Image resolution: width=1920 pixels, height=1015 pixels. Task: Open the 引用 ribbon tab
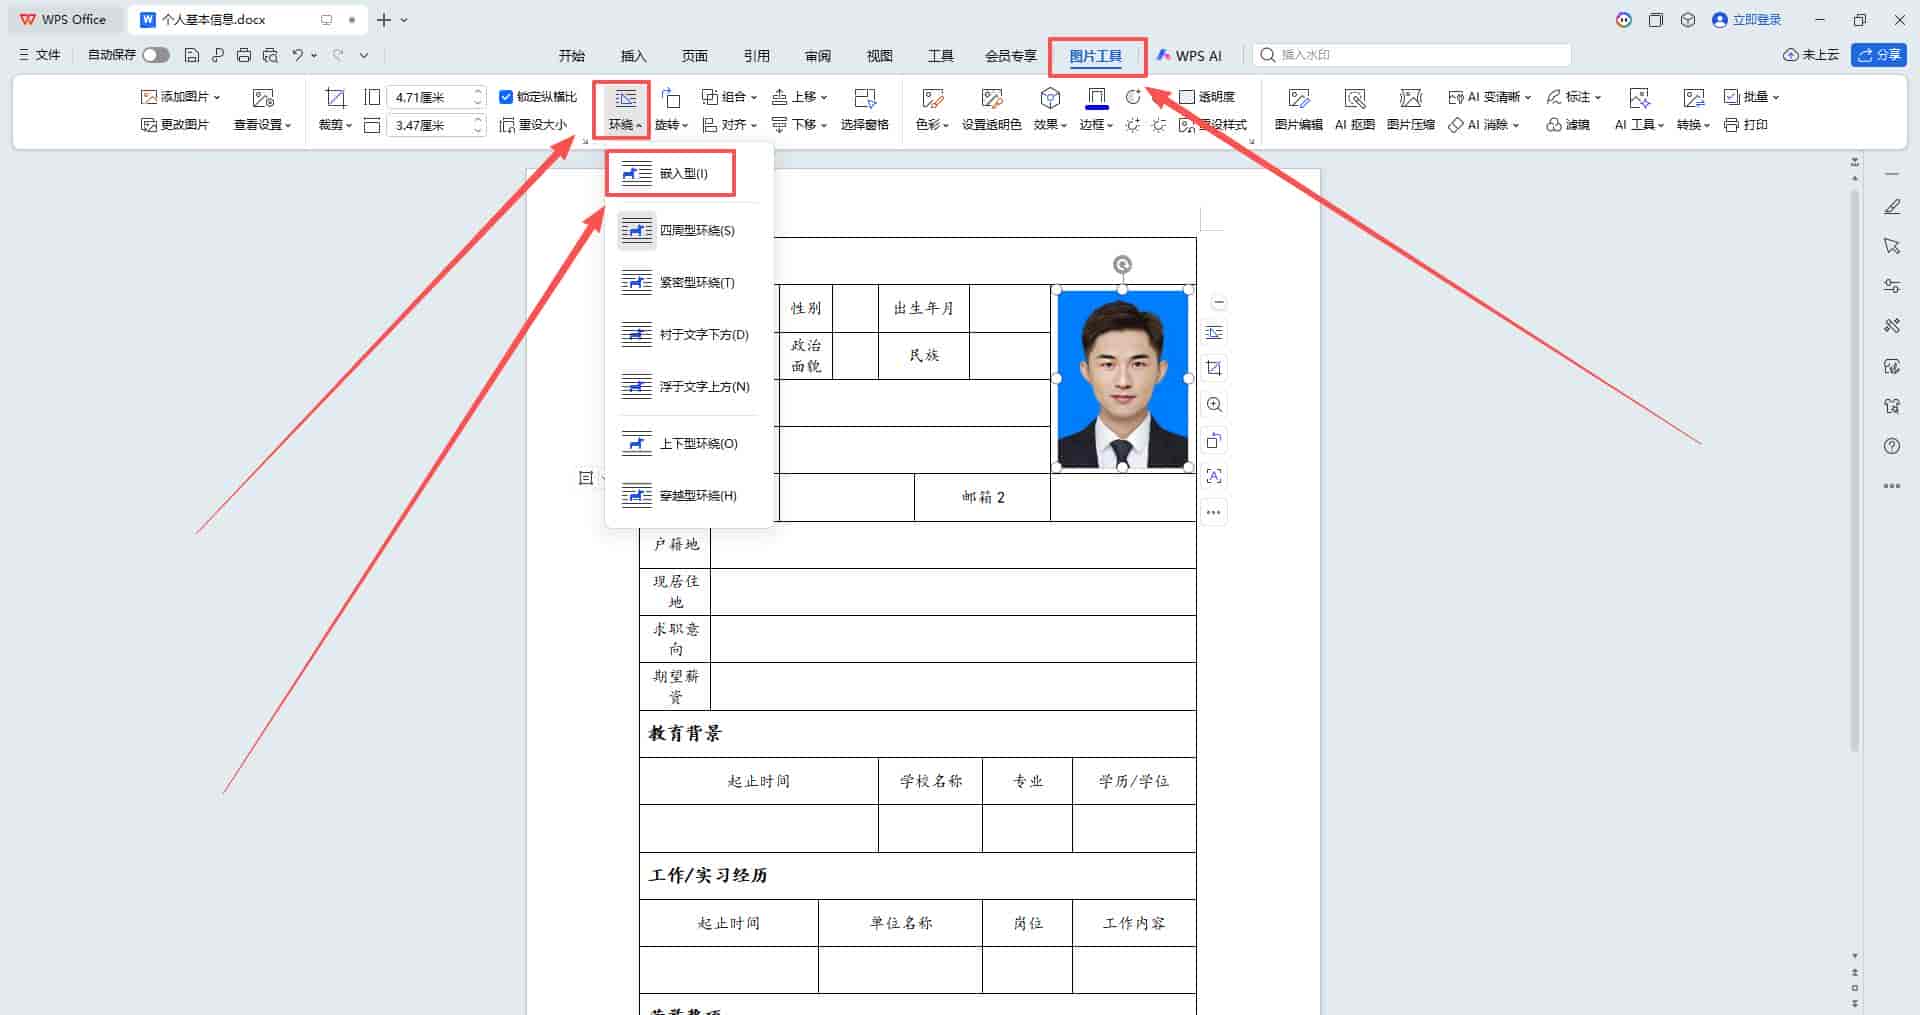[756, 56]
